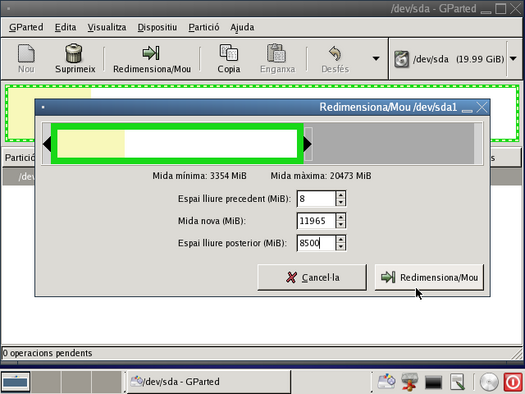Click the Nou (new partition) toolbar icon
The image size is (525, 394).
pos(26,54)
